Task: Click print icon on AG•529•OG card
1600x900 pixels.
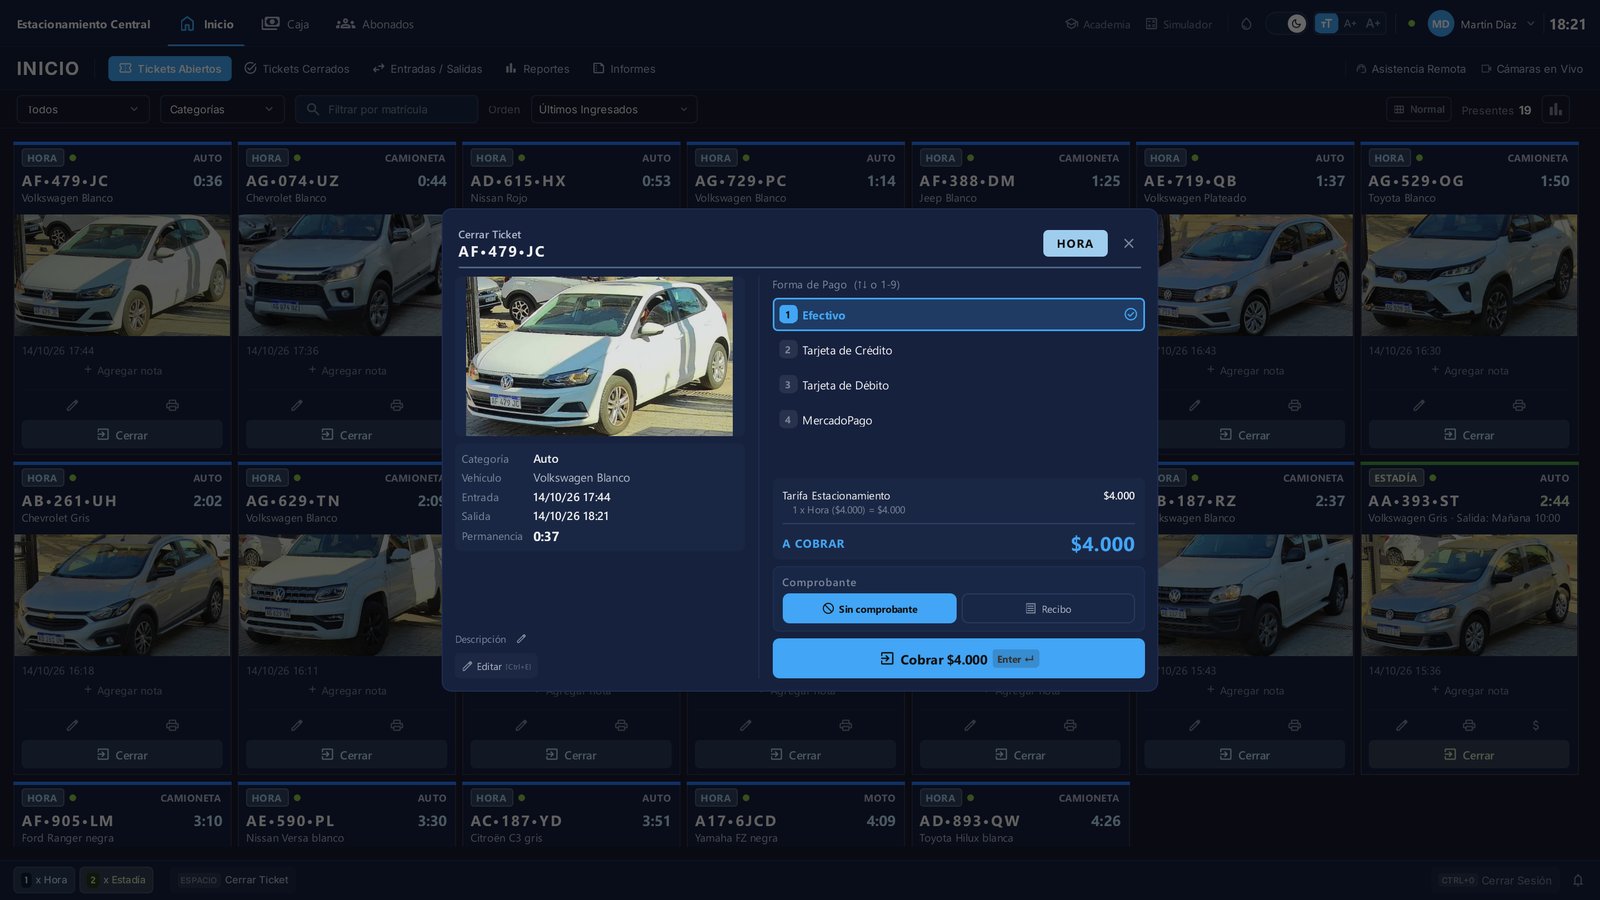Action: pyautogui.click(x=1519, y=405)
